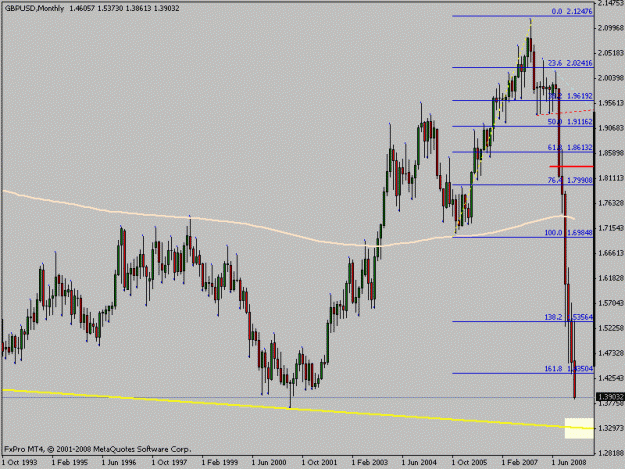Click price axis value 1.61828

pyautogui.click(x=610, y=278)
